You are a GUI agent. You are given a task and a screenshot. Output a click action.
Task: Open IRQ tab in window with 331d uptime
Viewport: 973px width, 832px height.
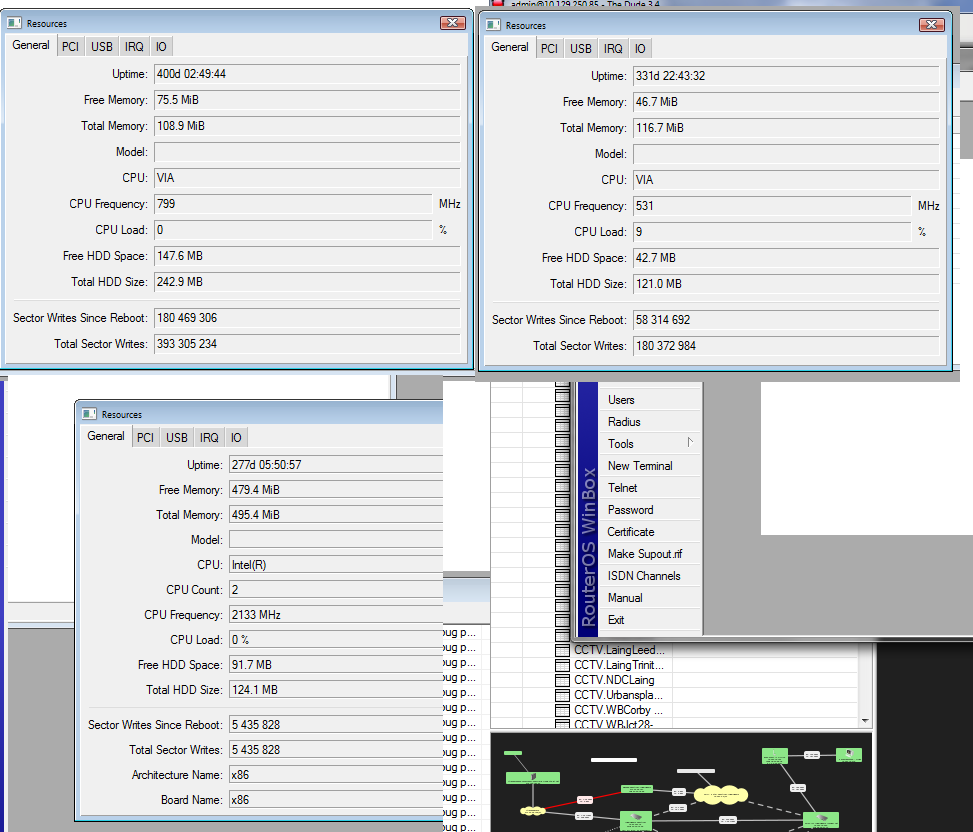pos(613,48)
